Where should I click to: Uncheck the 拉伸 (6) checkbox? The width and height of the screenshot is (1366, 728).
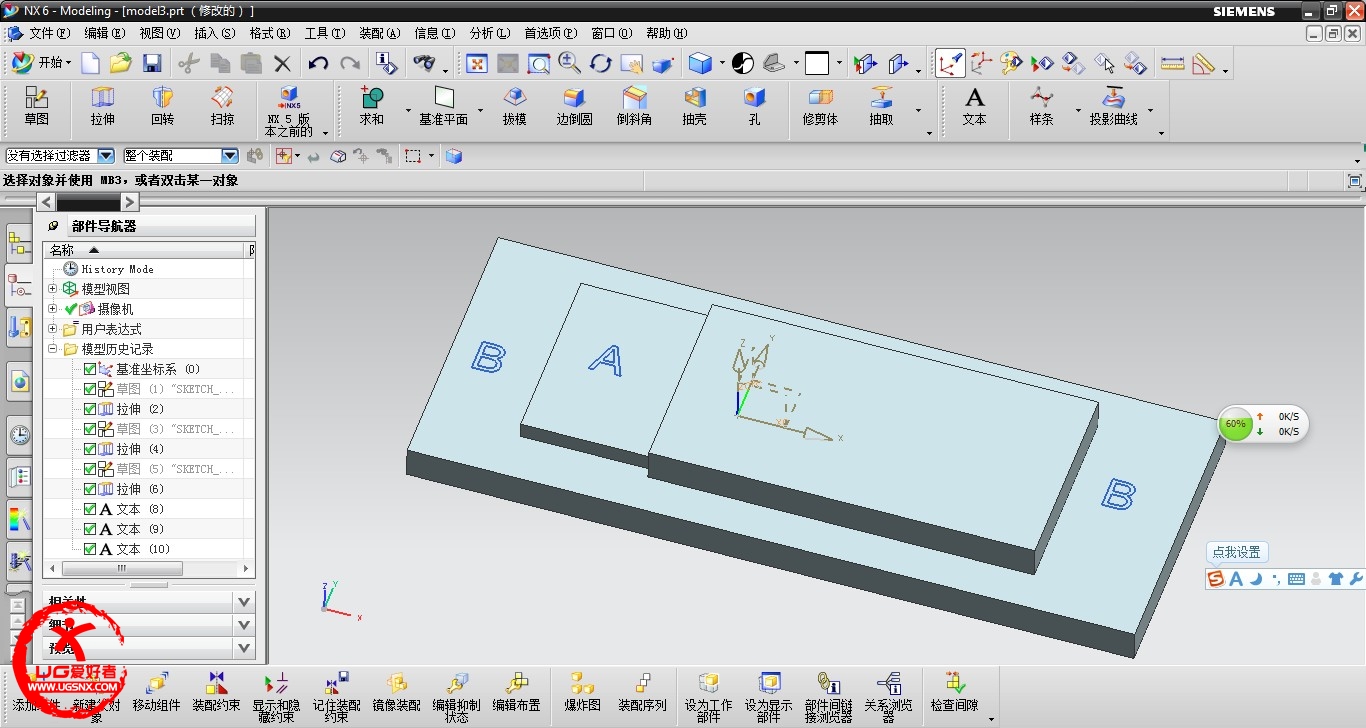click(90, 489)
